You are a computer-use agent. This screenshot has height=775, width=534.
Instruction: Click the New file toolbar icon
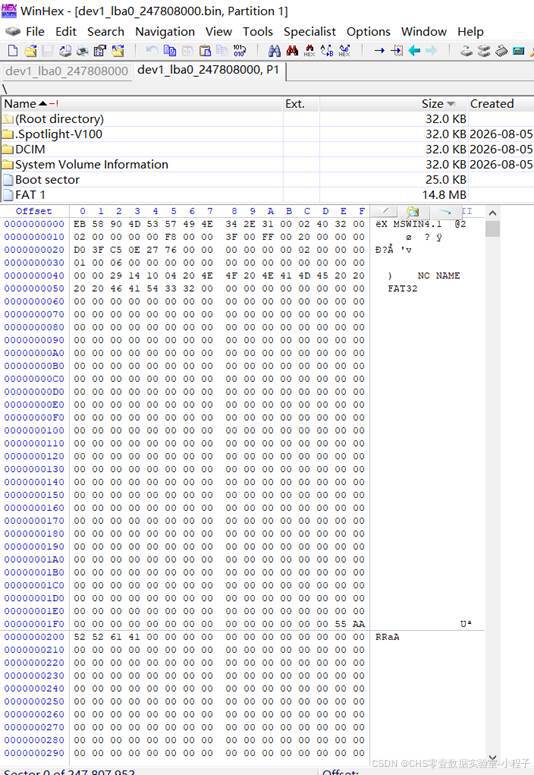click(13, 50)
